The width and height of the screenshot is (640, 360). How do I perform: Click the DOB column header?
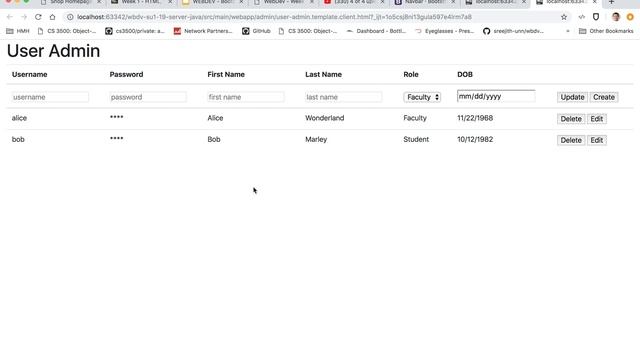[x=464, y=74]
